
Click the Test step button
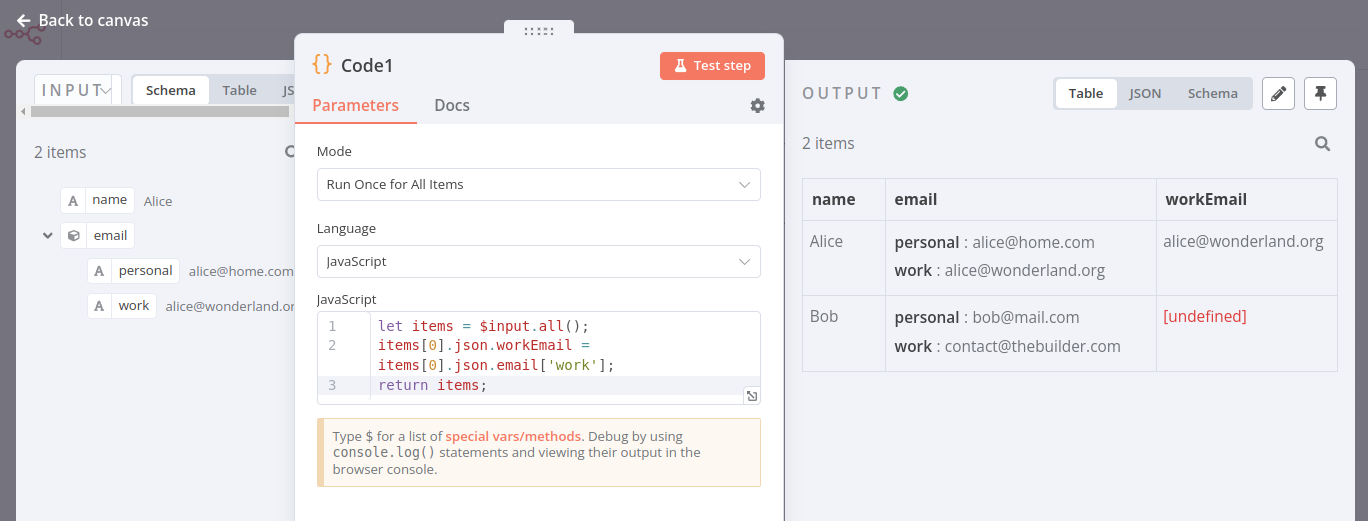(712, 66)
